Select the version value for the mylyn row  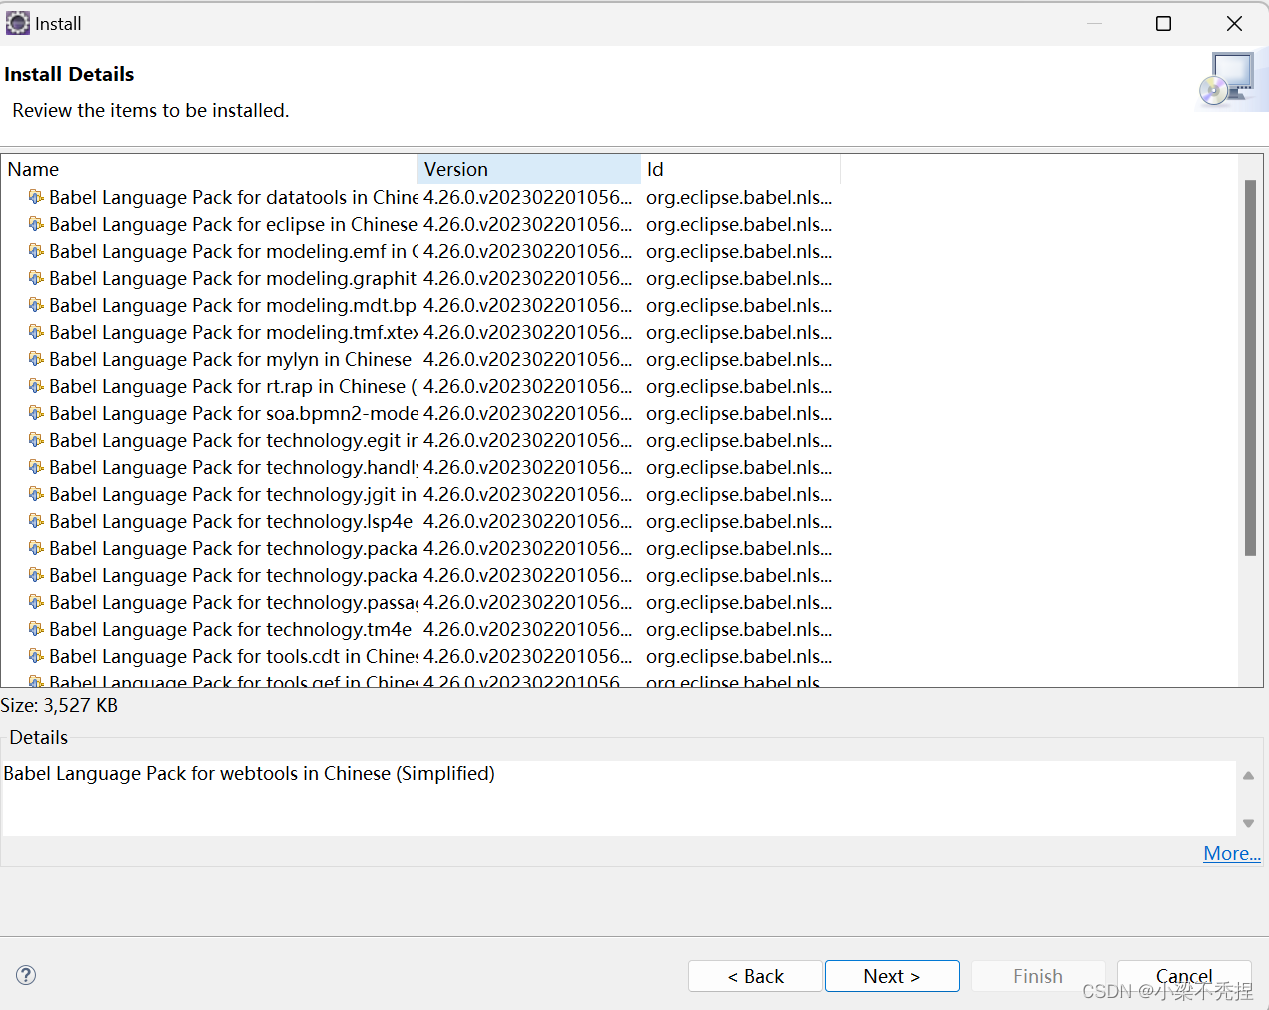click(x=528, y=359)
